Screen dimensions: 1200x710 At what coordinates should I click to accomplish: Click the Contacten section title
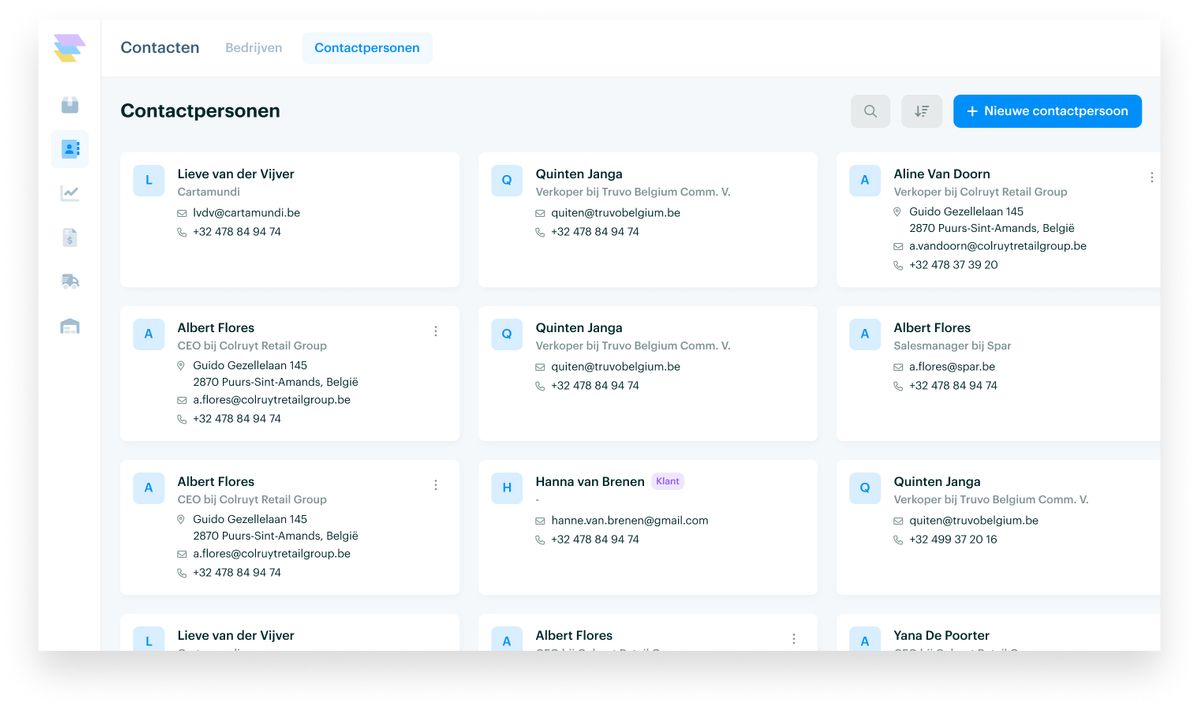(x=160, y=47)
